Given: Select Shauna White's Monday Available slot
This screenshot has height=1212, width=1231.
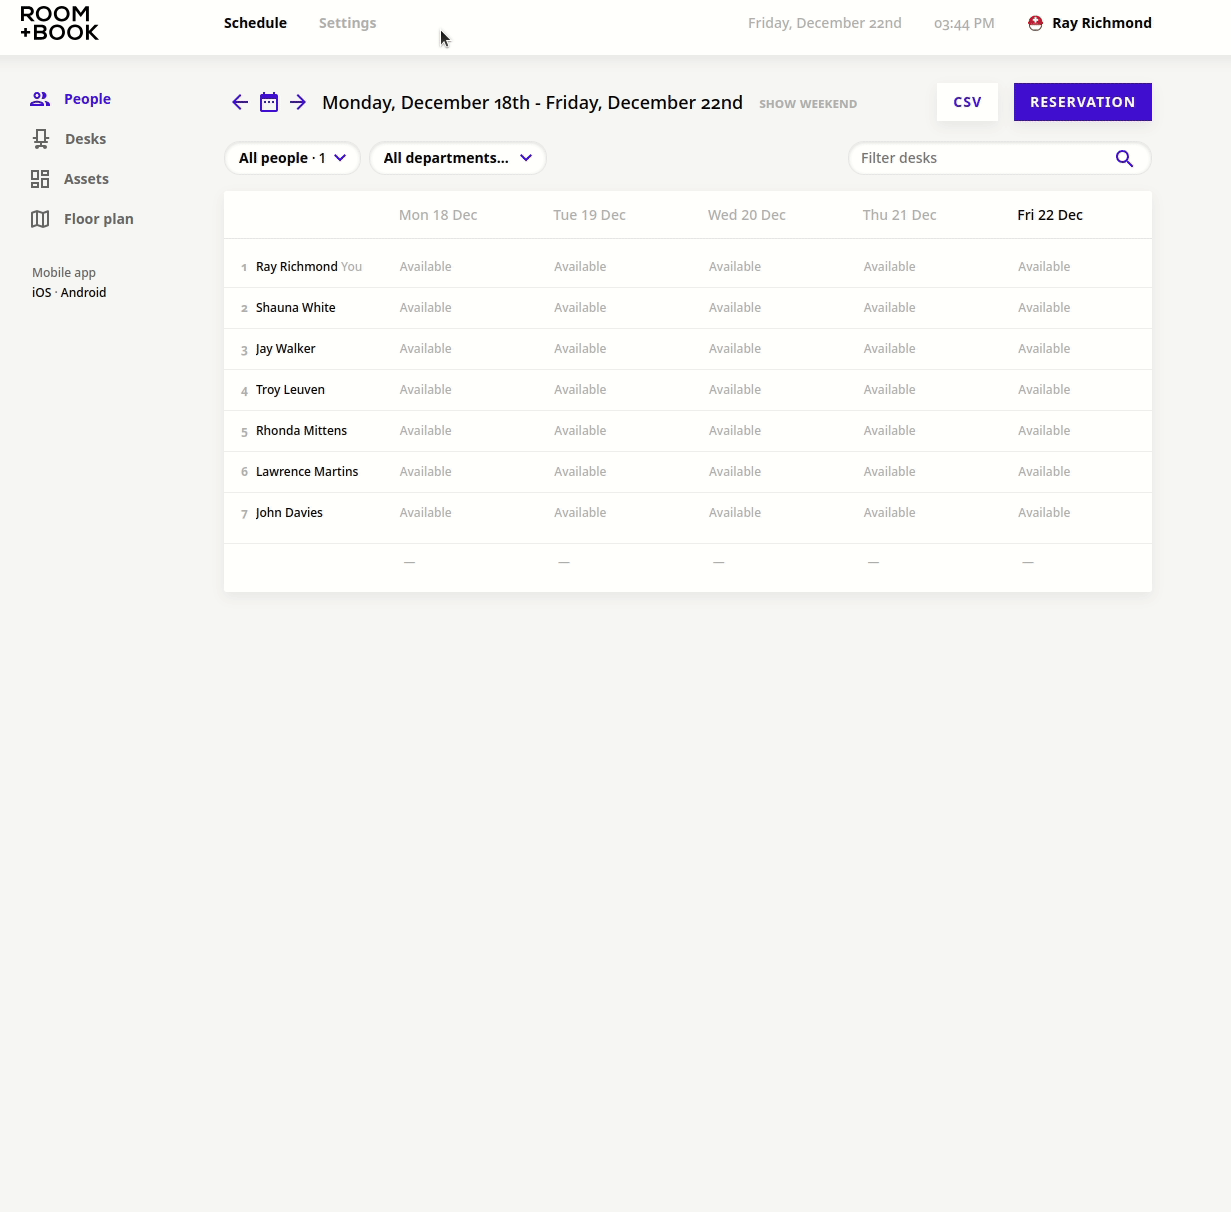Looking at the screenshot, I should [x=425, y=307].
